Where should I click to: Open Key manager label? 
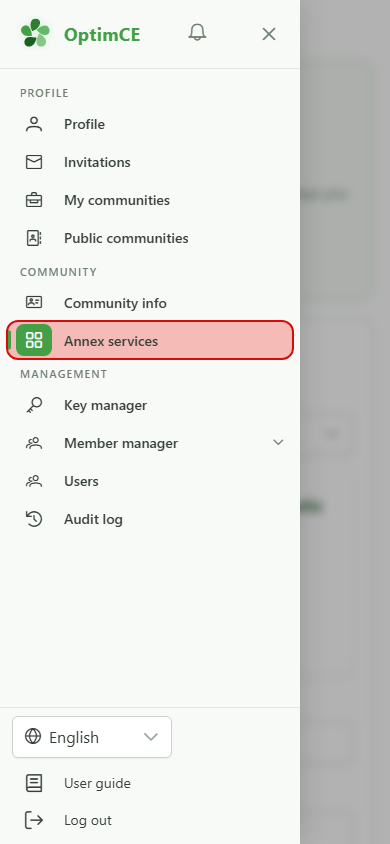point(105,405)
